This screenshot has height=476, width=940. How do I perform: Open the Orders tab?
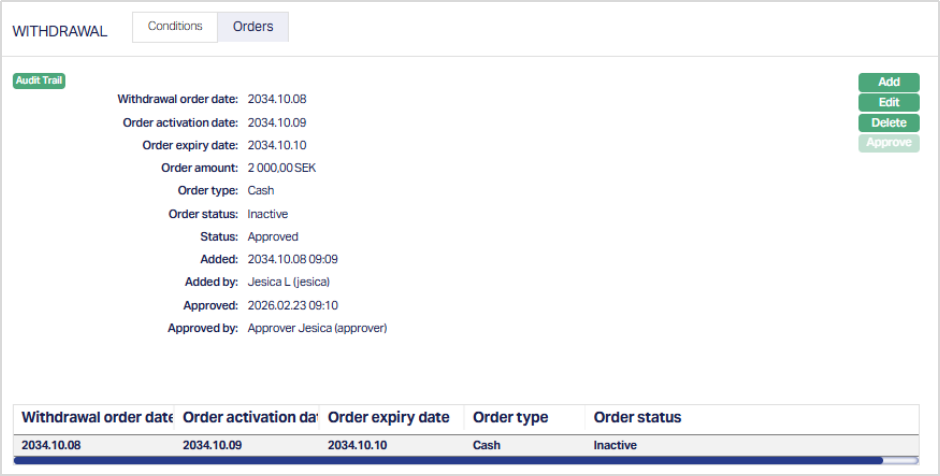coord(253,27)
